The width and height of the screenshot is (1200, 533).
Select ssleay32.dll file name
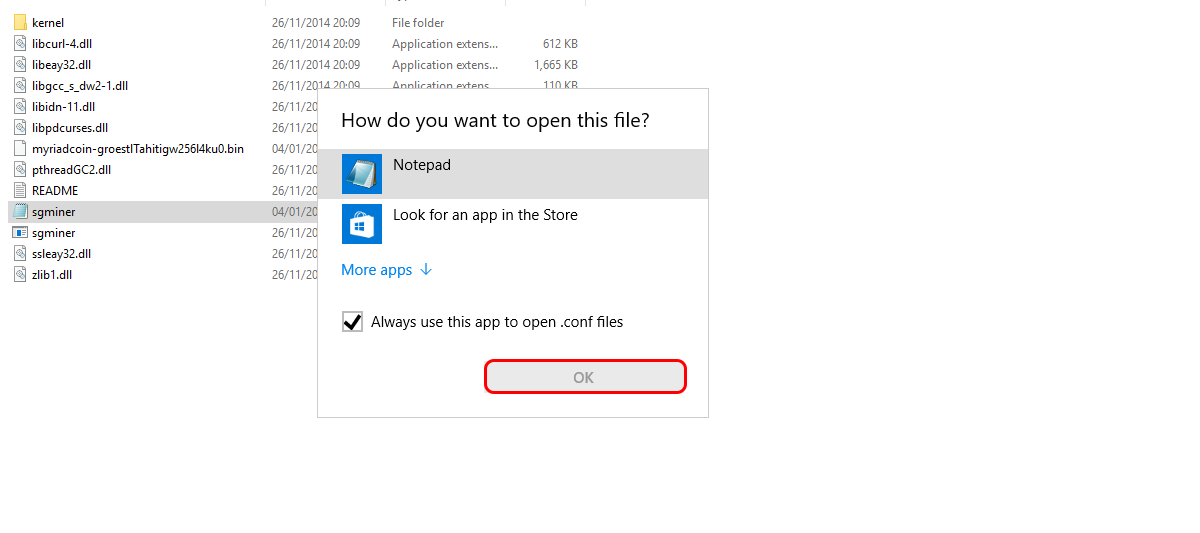point(61,253)
